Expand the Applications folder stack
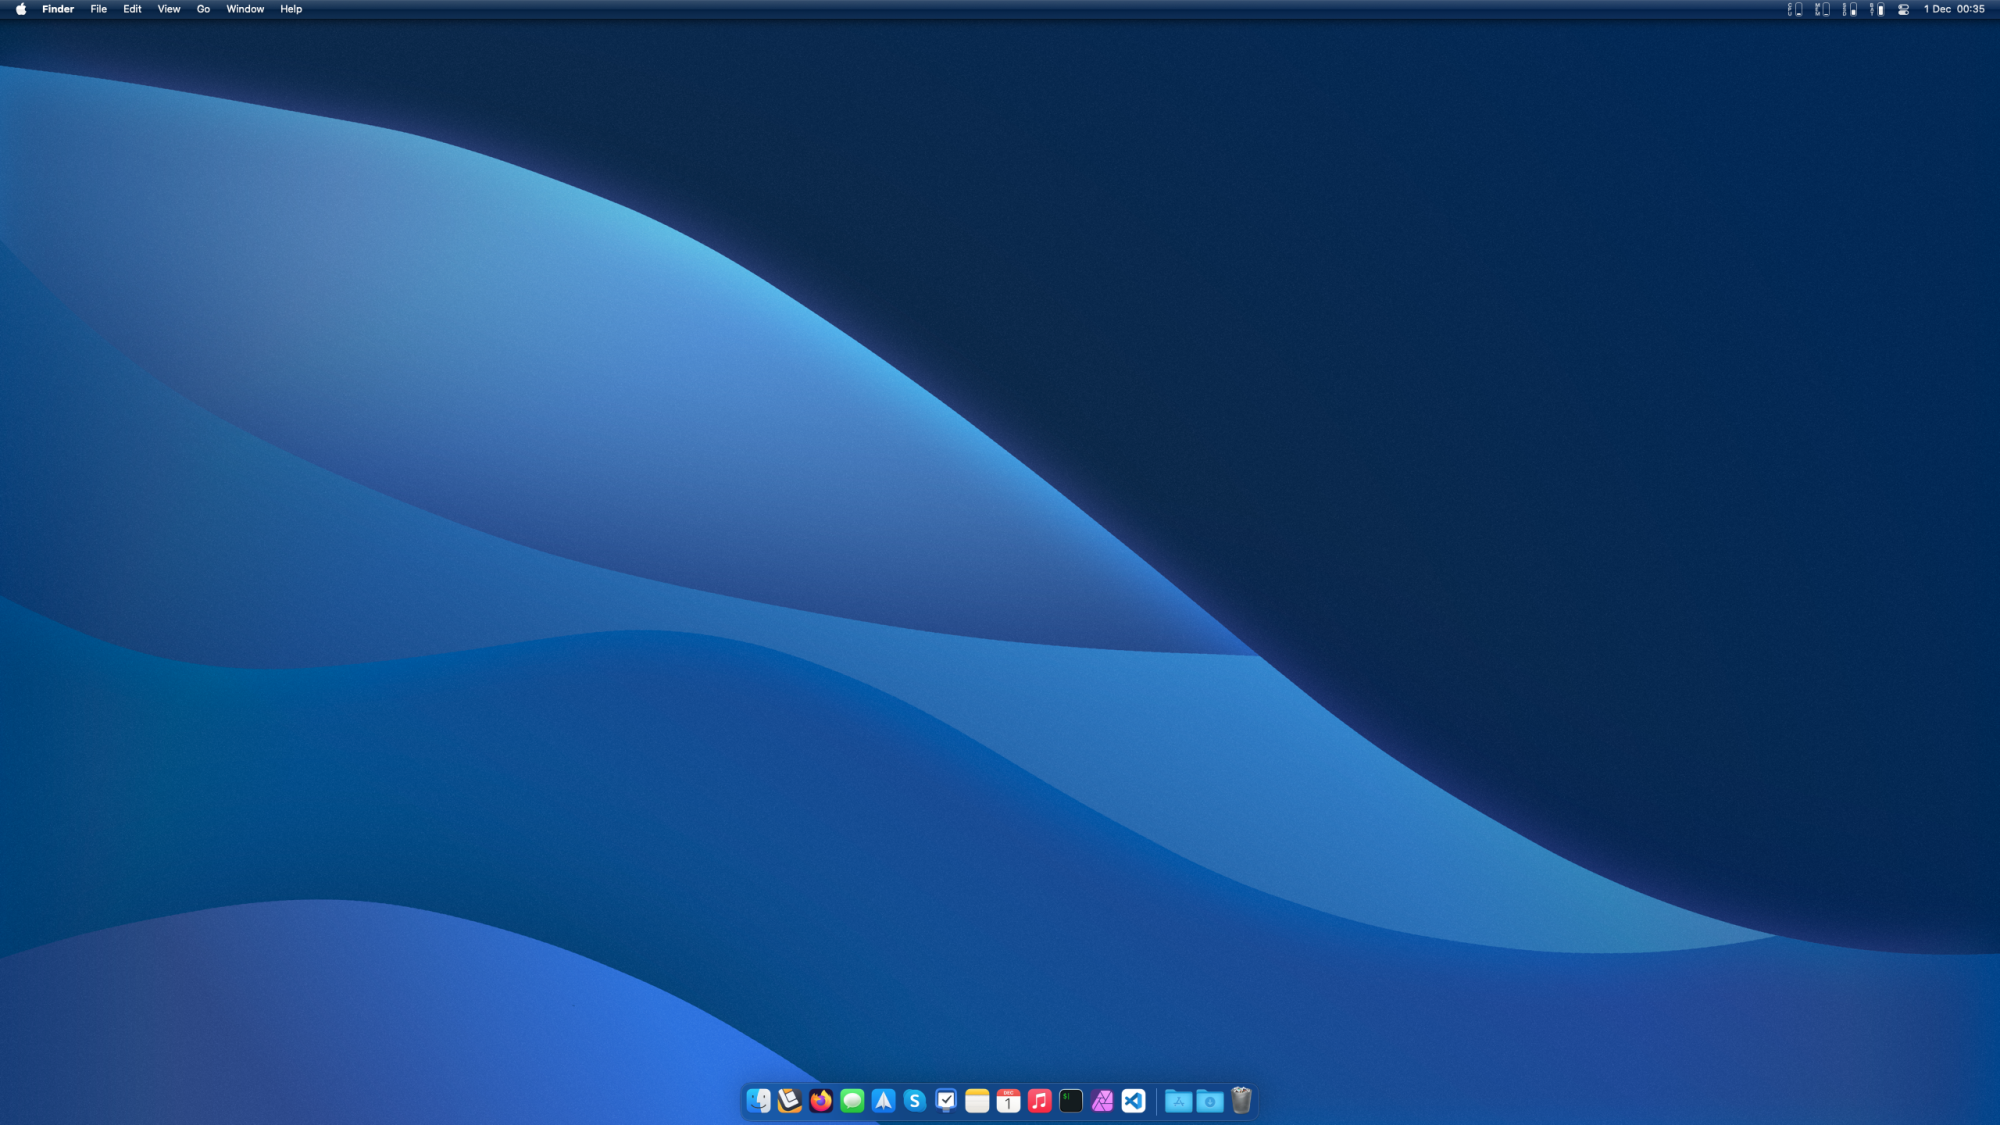2000x1125 pixels. click(1178, 1101)
